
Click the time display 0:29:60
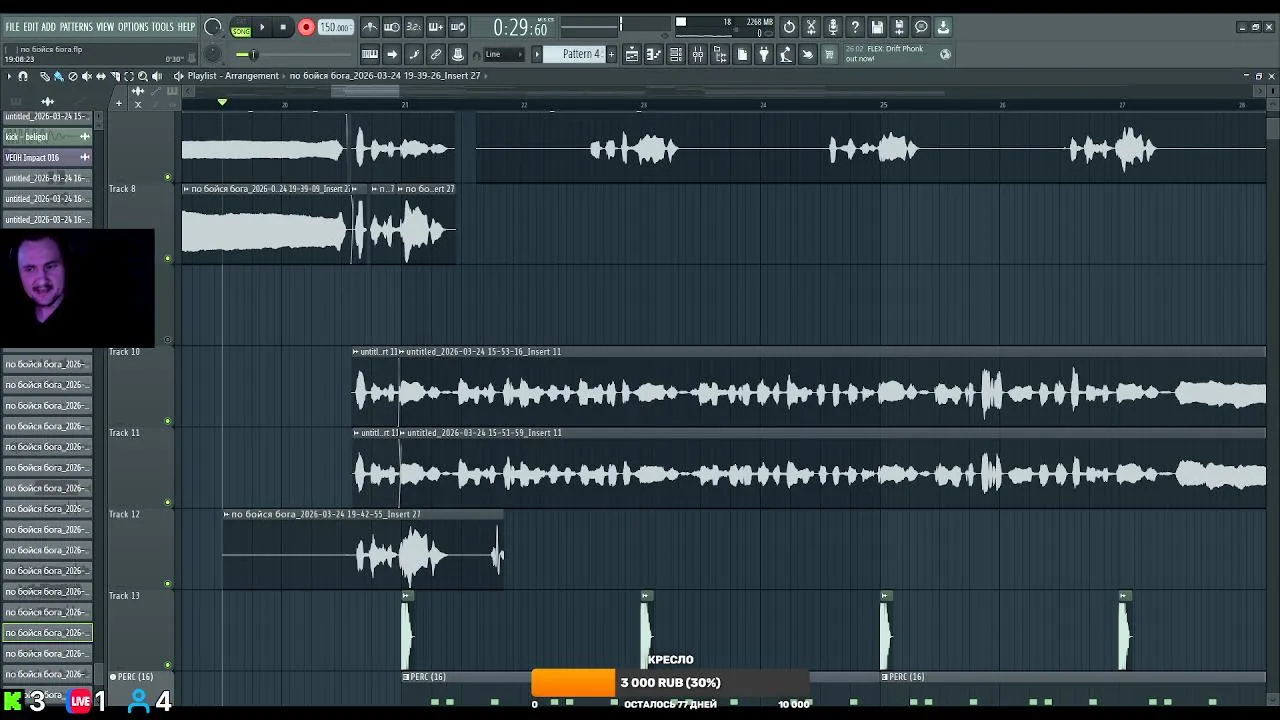click(x=521, y=28)
